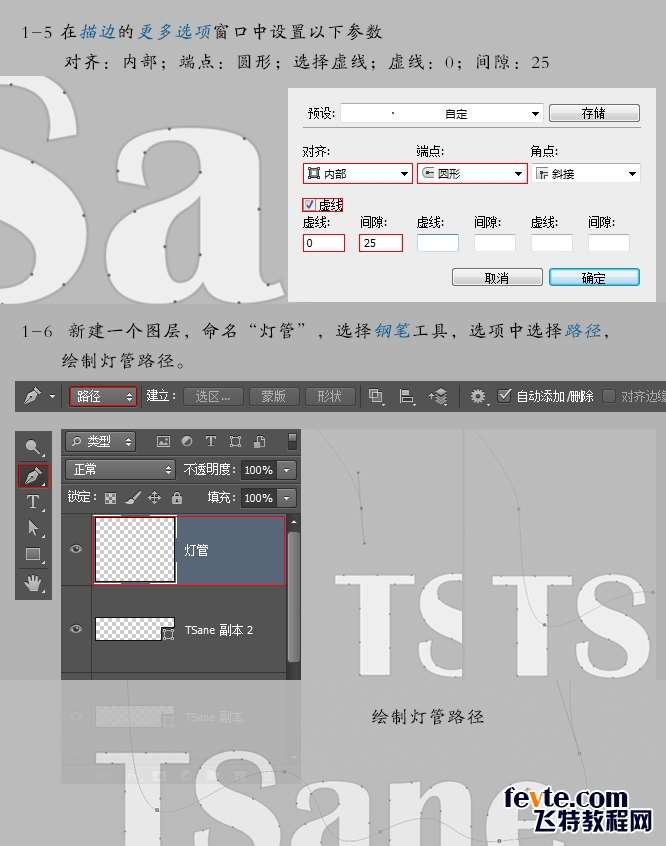Click the layers panel vertical scrollbar

click(x=294, y=597)
